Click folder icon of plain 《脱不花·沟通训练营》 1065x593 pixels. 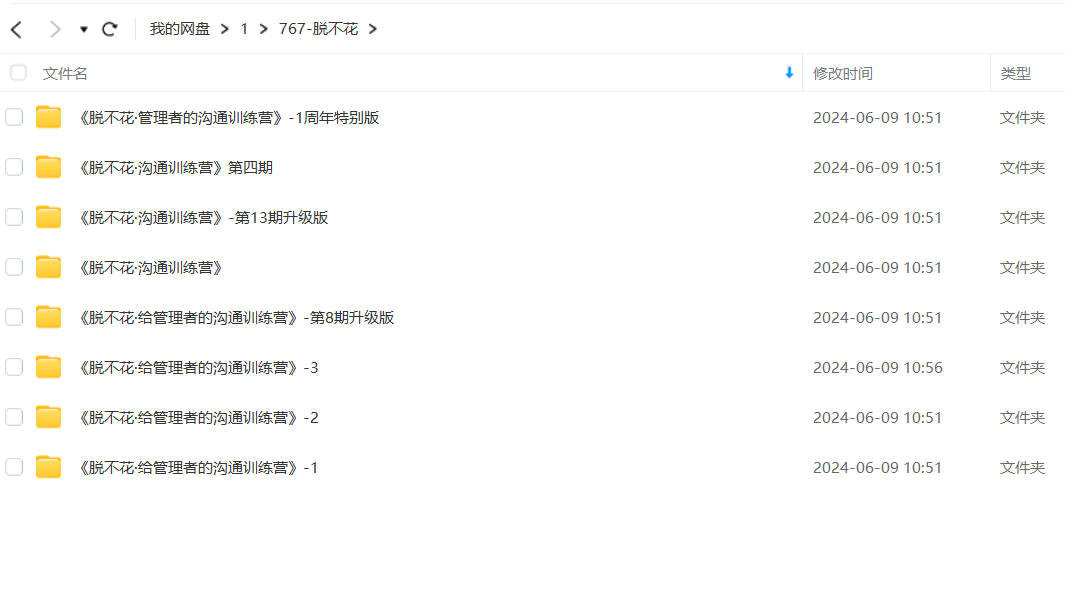48,267
